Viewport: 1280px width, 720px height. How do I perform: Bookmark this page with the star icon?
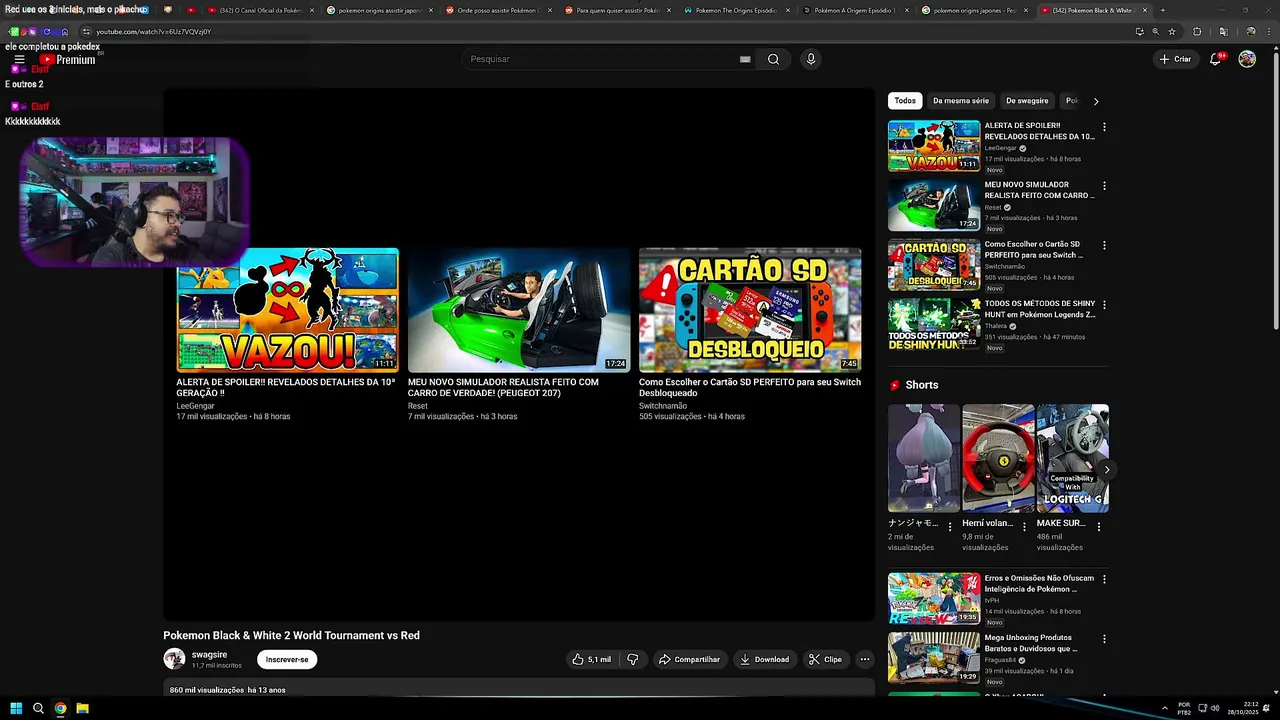[1172, 31]
